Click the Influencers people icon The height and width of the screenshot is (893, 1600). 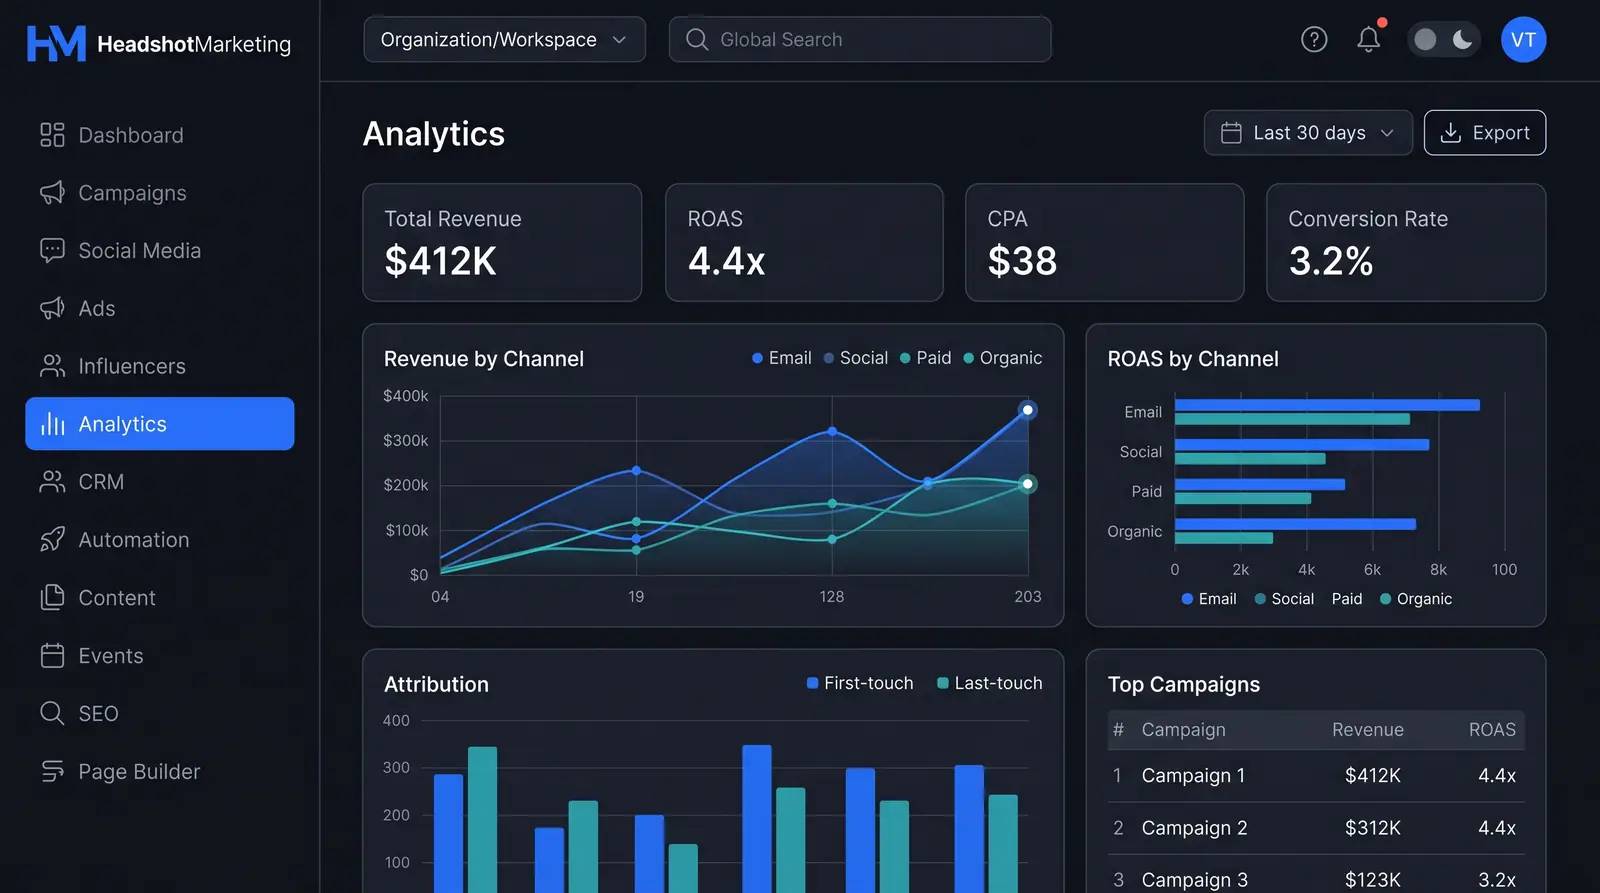(x=52, y=366)
